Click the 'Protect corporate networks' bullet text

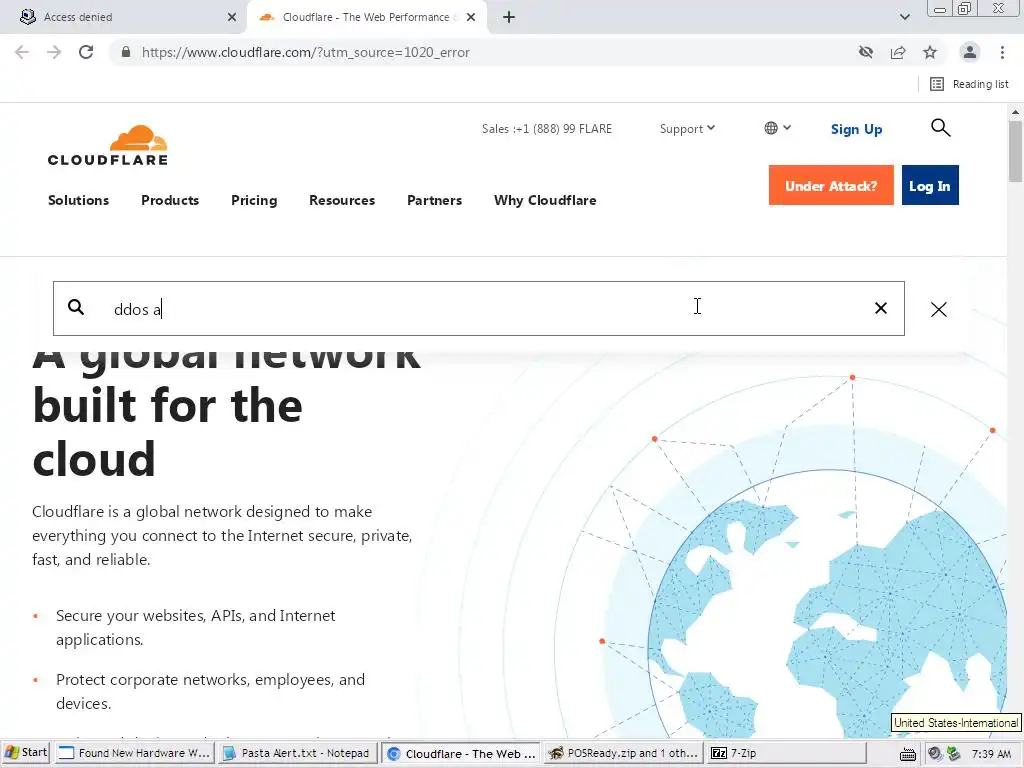click(x=210, y=692)
